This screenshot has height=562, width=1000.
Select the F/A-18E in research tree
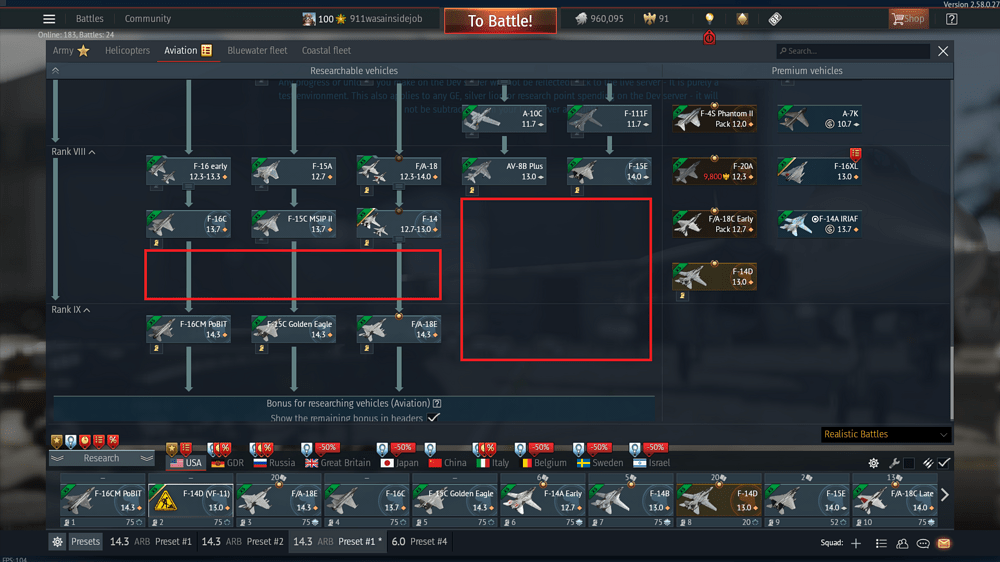(399, 329)
